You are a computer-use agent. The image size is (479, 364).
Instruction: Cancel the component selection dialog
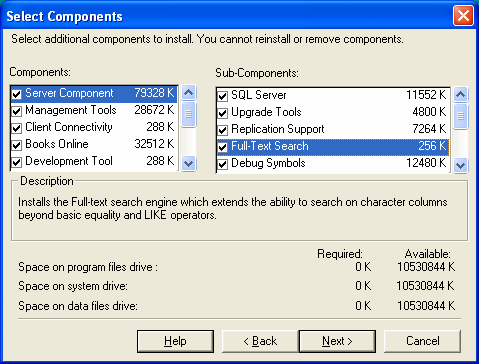coord(422,341)
